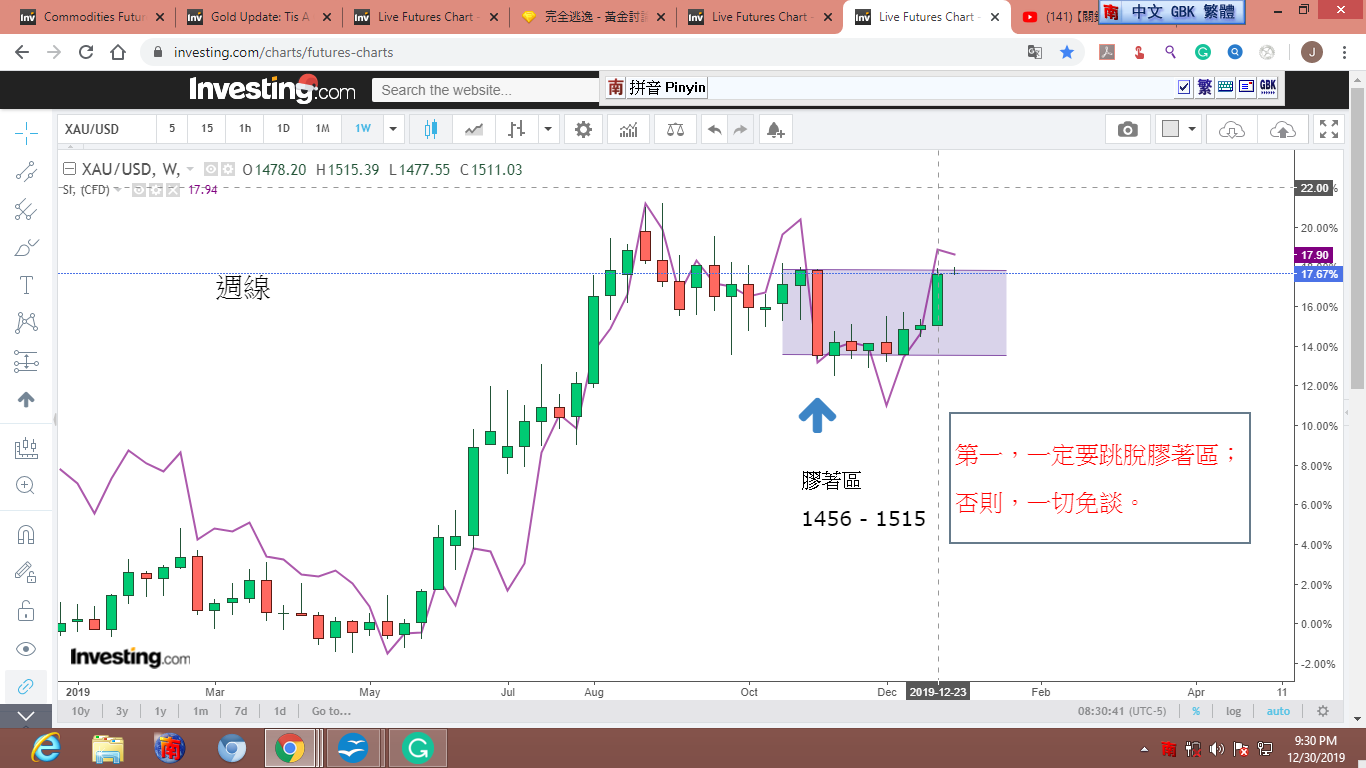Set time range to 1m
The width and height of the screenshot is (1366, 768).
click(200, 711)
